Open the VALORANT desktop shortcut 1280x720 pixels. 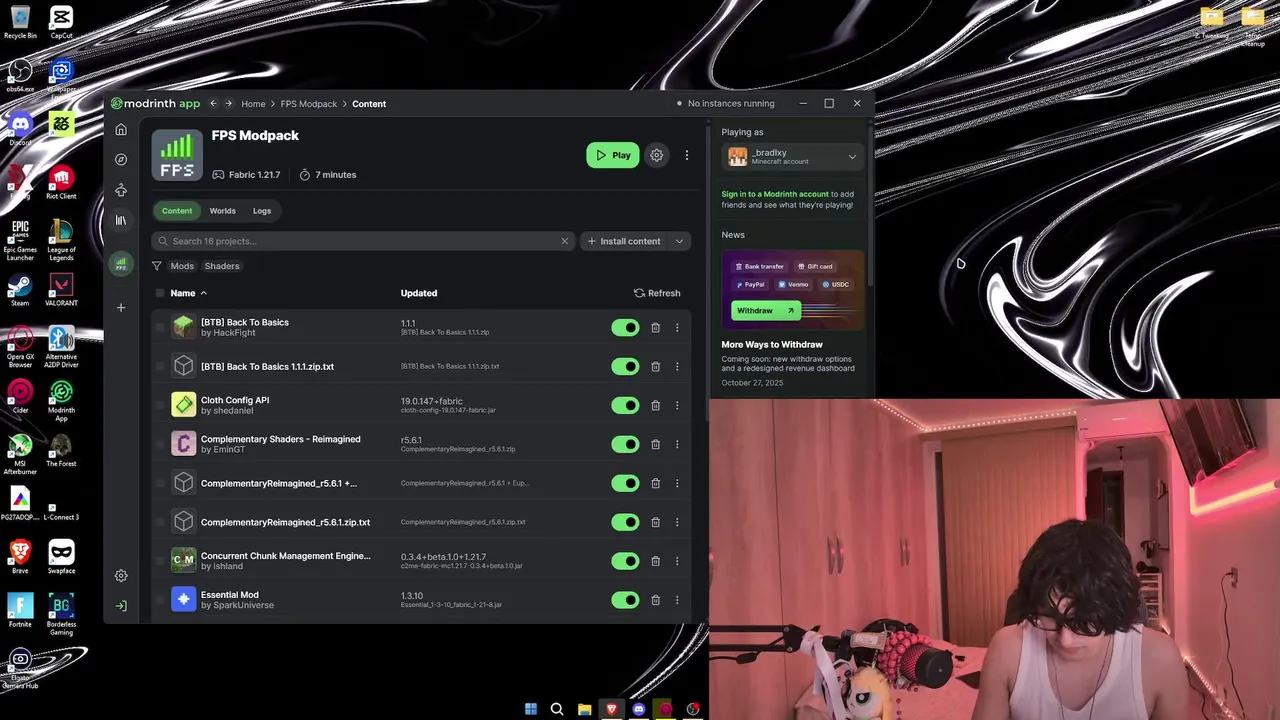[x=61, y=291]
